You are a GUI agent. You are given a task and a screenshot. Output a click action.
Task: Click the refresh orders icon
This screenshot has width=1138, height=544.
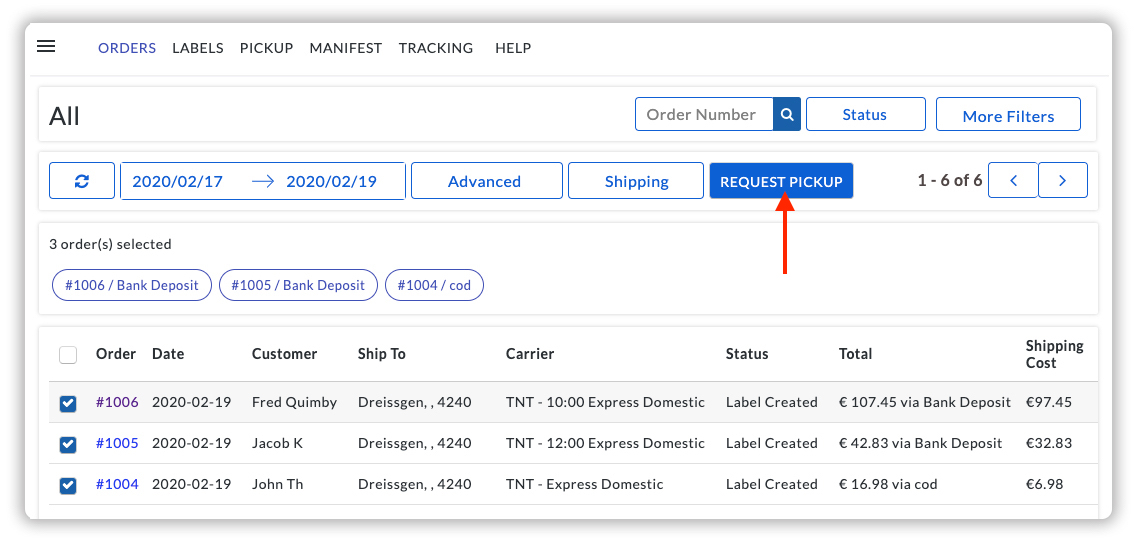click(x=82, y=181)
